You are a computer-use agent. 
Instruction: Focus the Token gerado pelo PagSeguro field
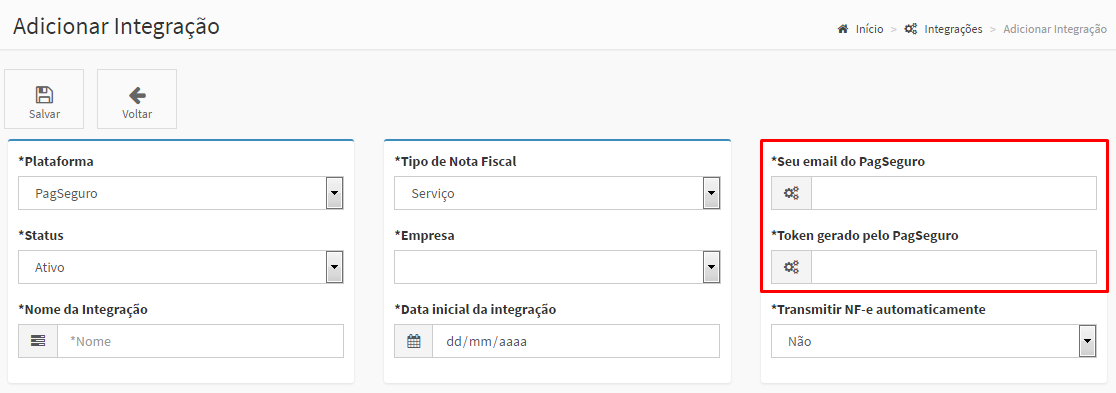click(x=954, y=267)
